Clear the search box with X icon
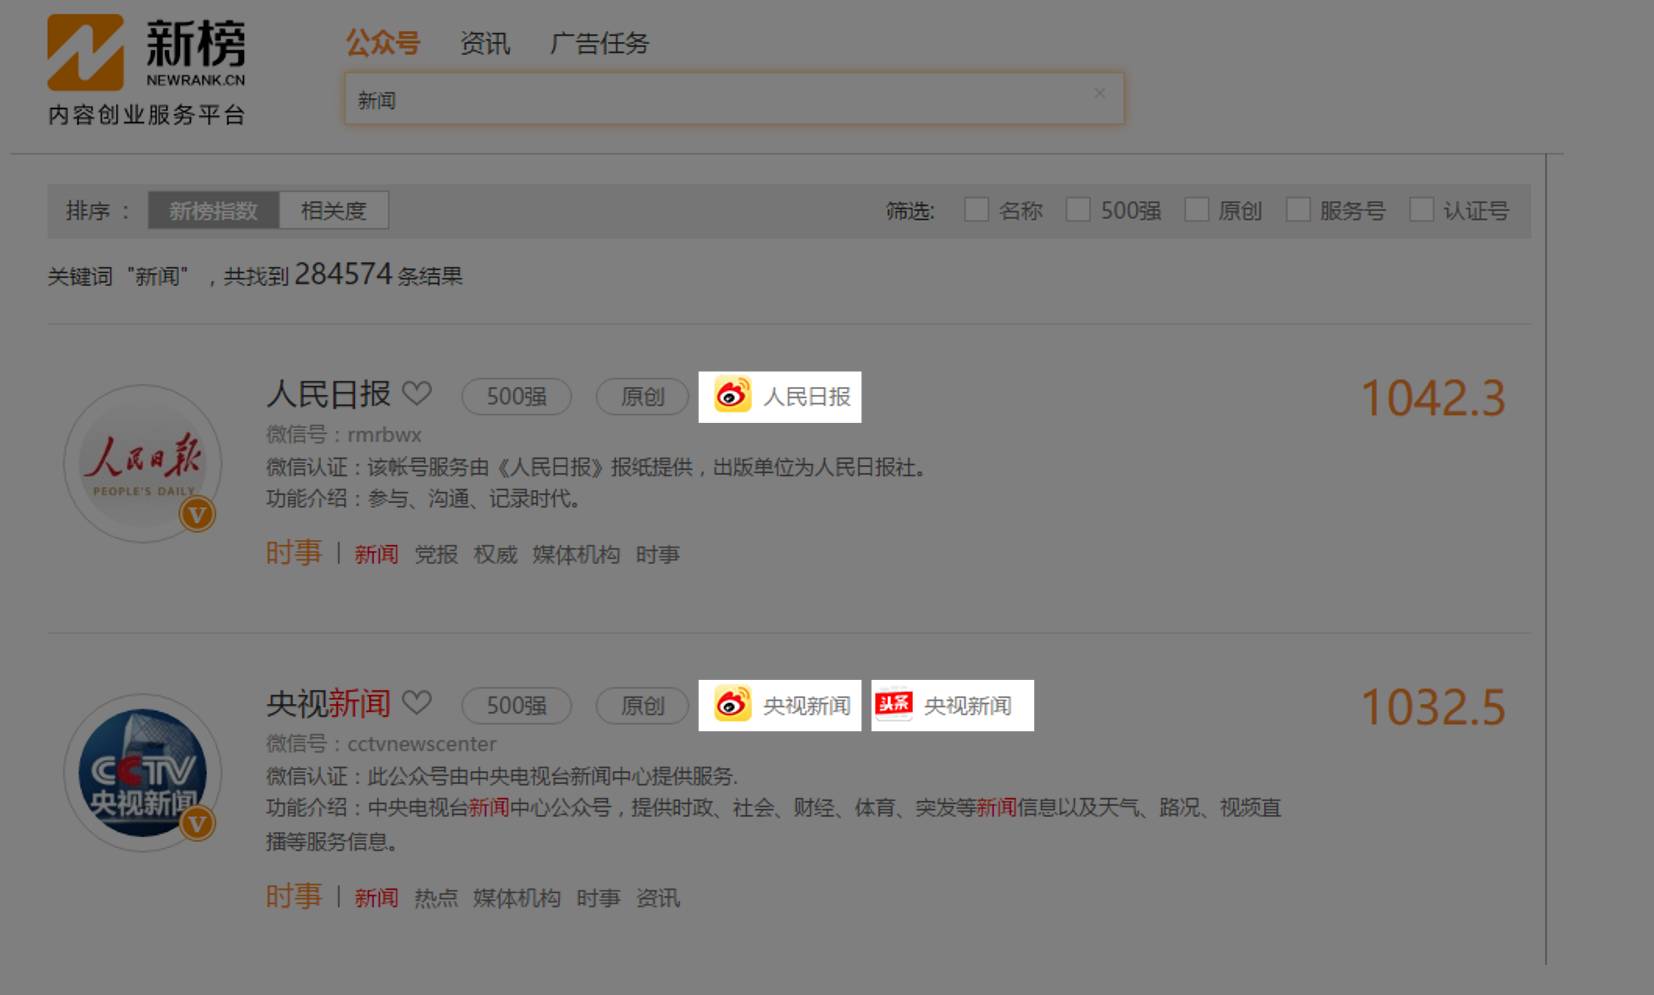 (1099, 93)
